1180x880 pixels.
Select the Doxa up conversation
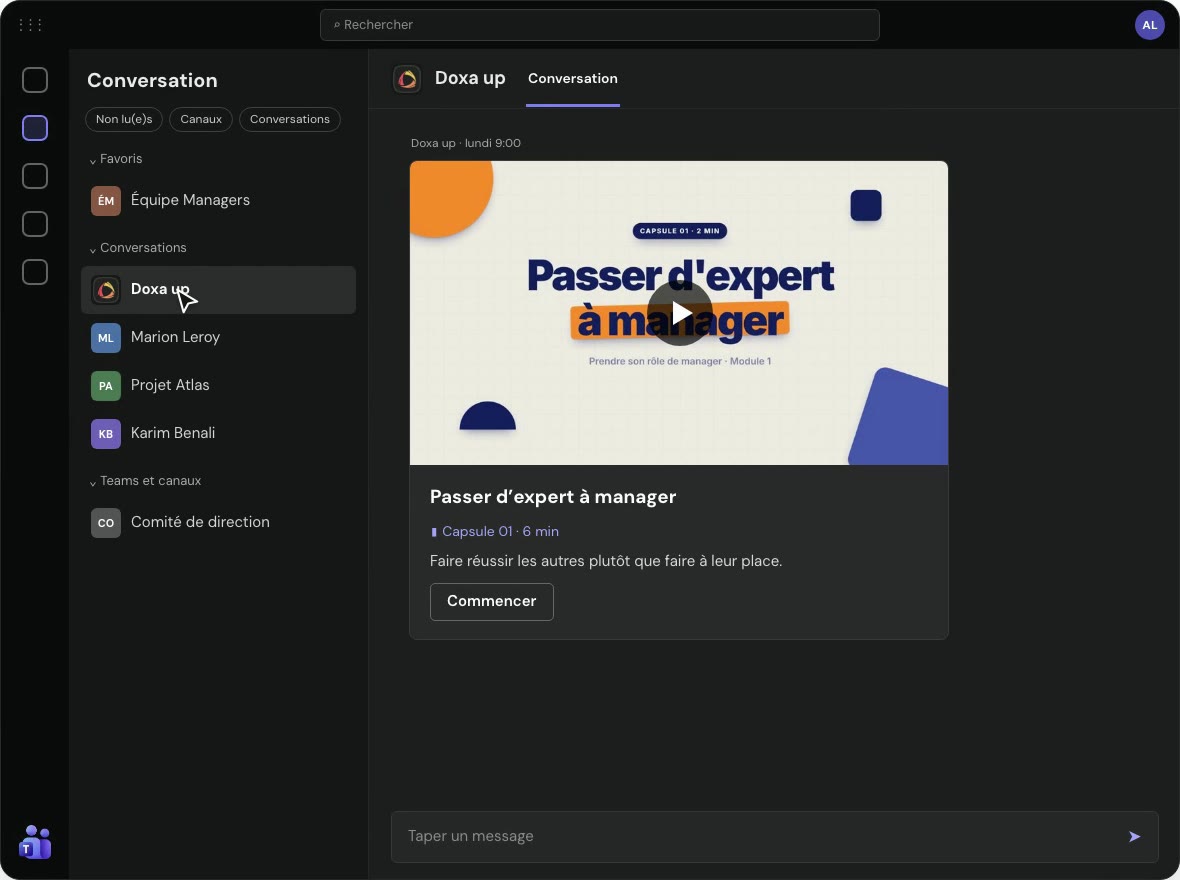click(x=218, y=290)
